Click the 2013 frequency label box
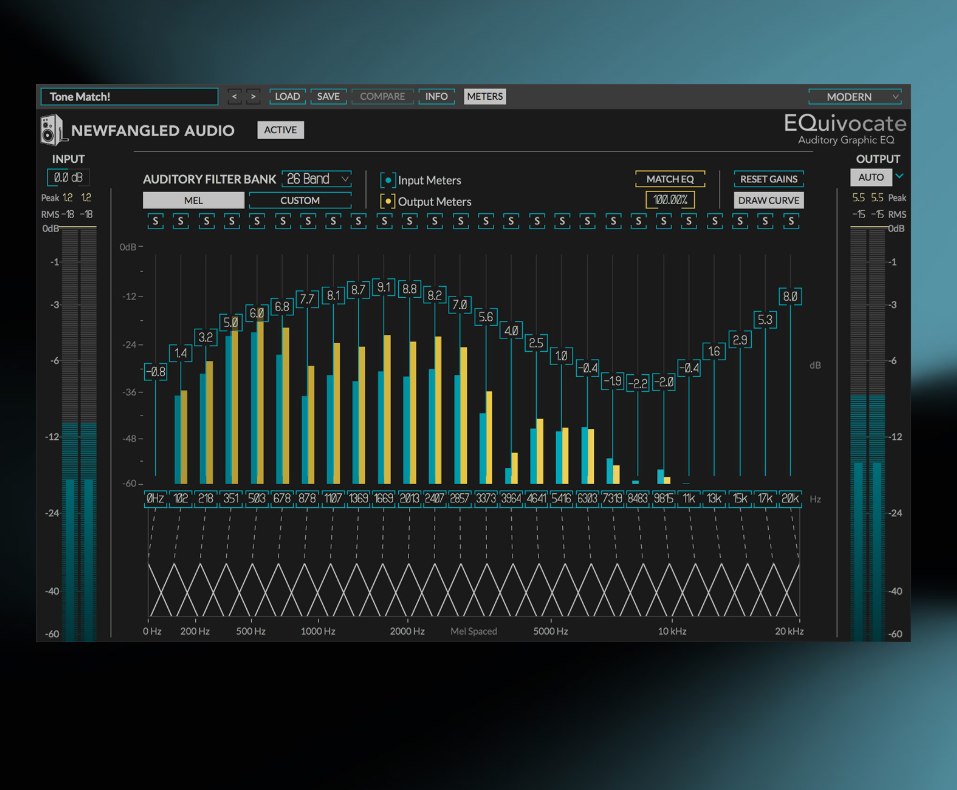 pyautogui.click(x=410, y=499)
